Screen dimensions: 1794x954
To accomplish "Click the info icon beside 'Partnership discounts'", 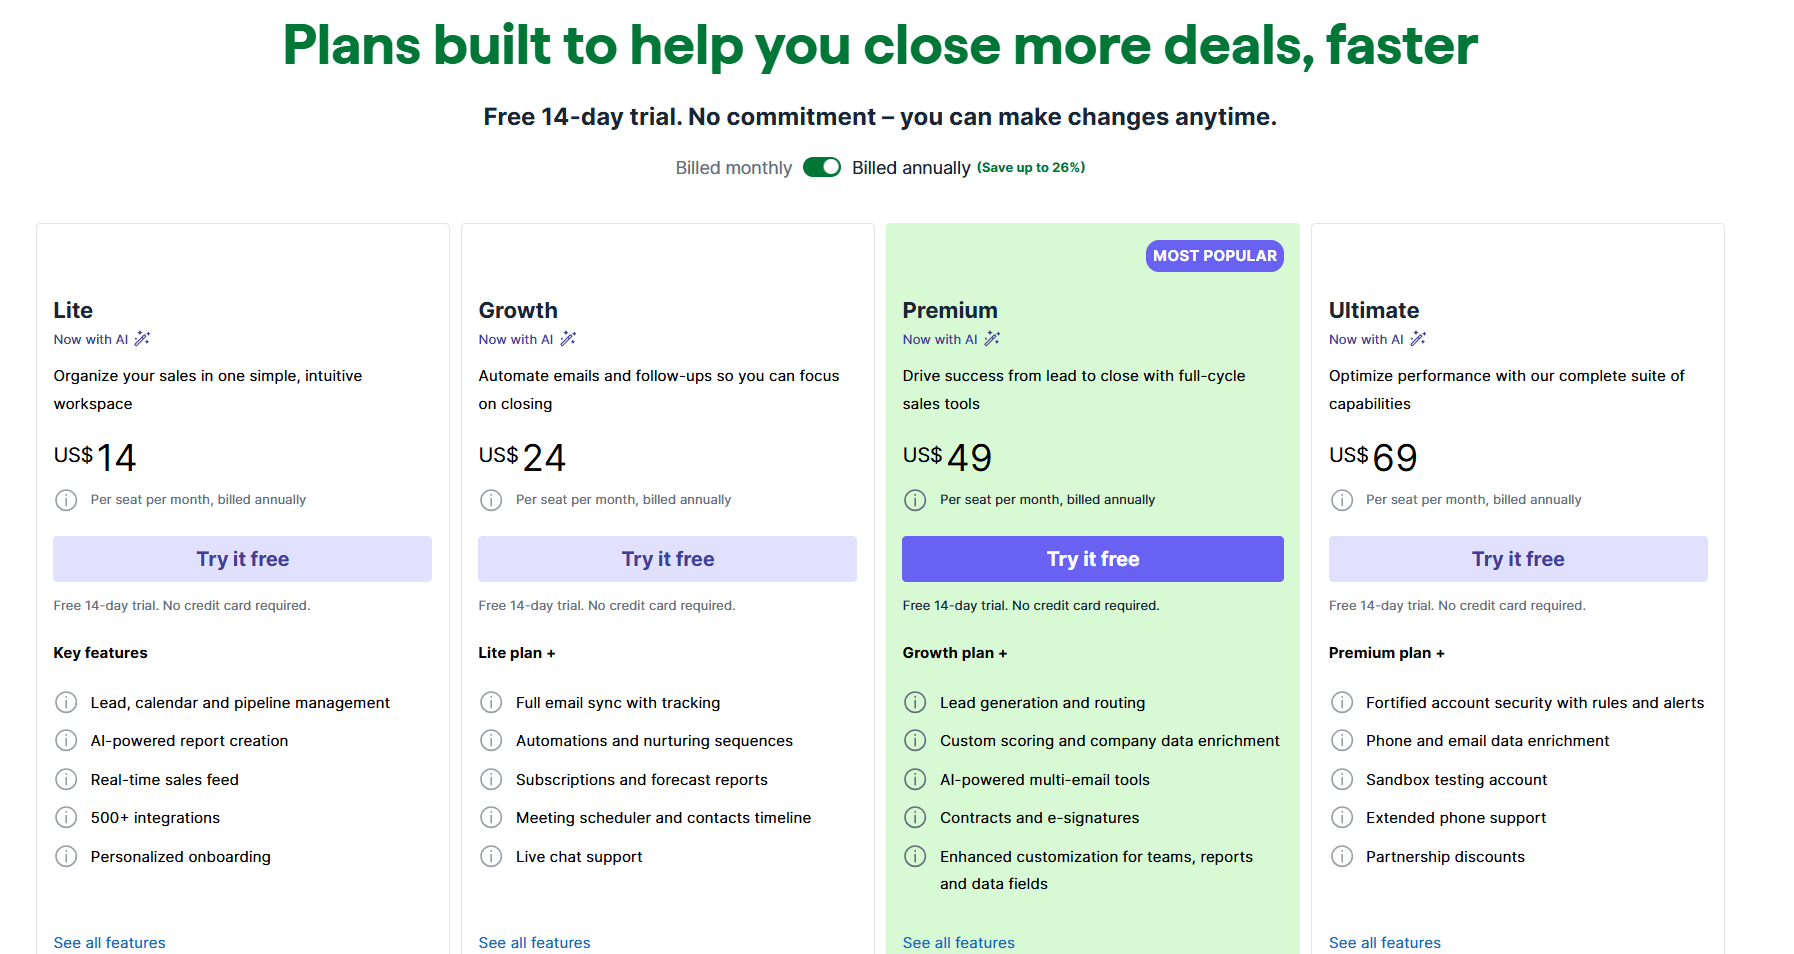I will (x=1342, y=856).
